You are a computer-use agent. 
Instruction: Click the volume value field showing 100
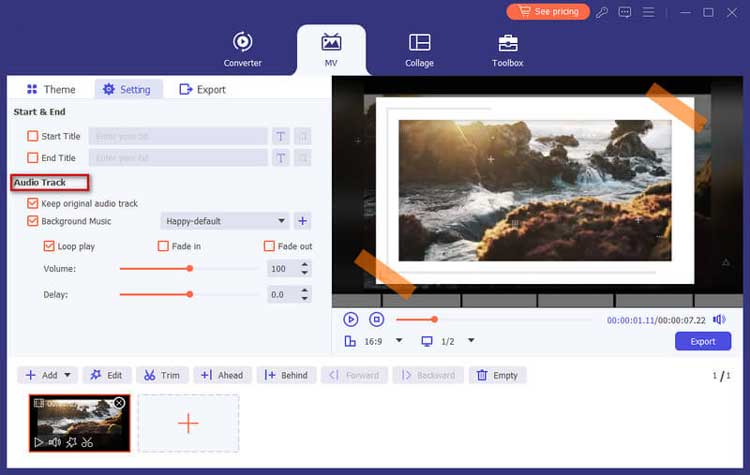coord(283,268)
